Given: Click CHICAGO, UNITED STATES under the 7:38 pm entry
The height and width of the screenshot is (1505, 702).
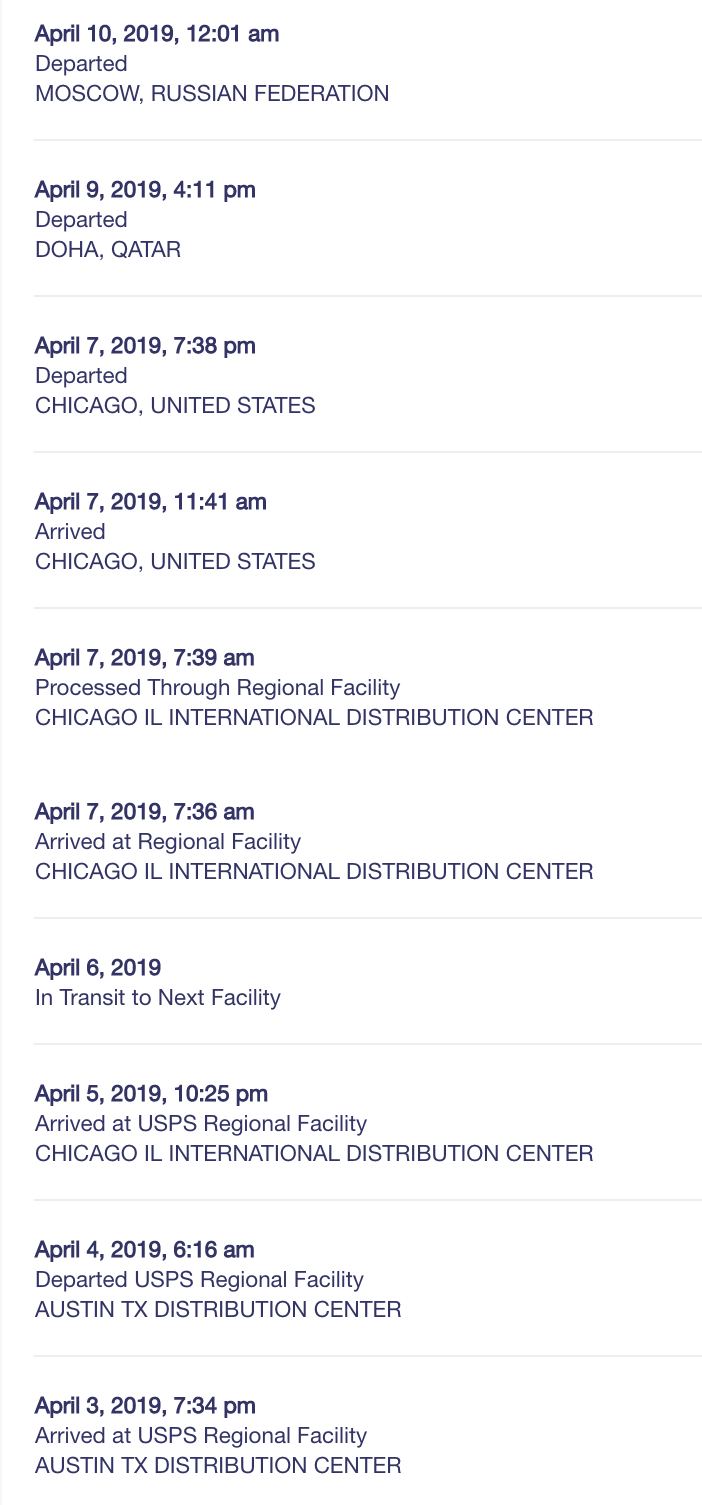Looking at the screenshot, I should pos(175,406).
